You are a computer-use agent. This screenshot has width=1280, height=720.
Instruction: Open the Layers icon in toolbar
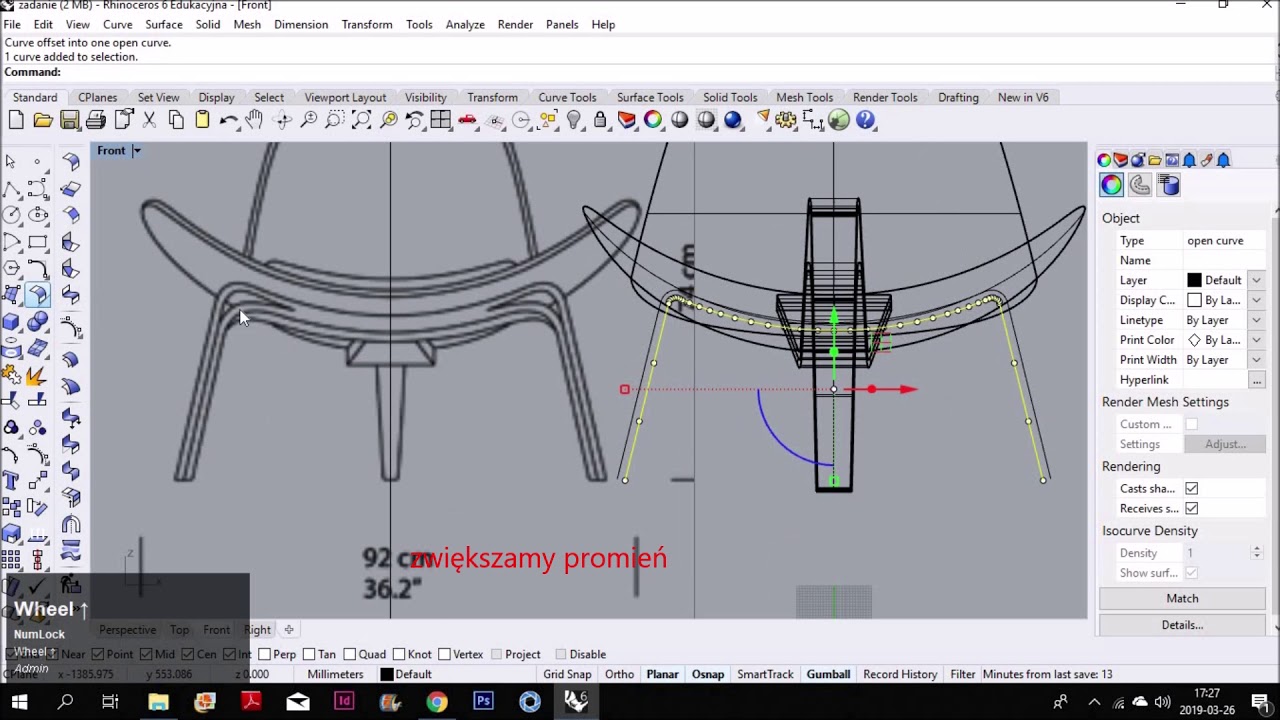(627, 120)
